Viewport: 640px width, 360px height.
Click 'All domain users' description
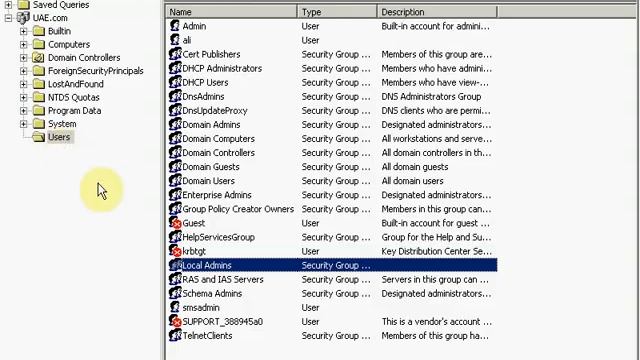412,181
